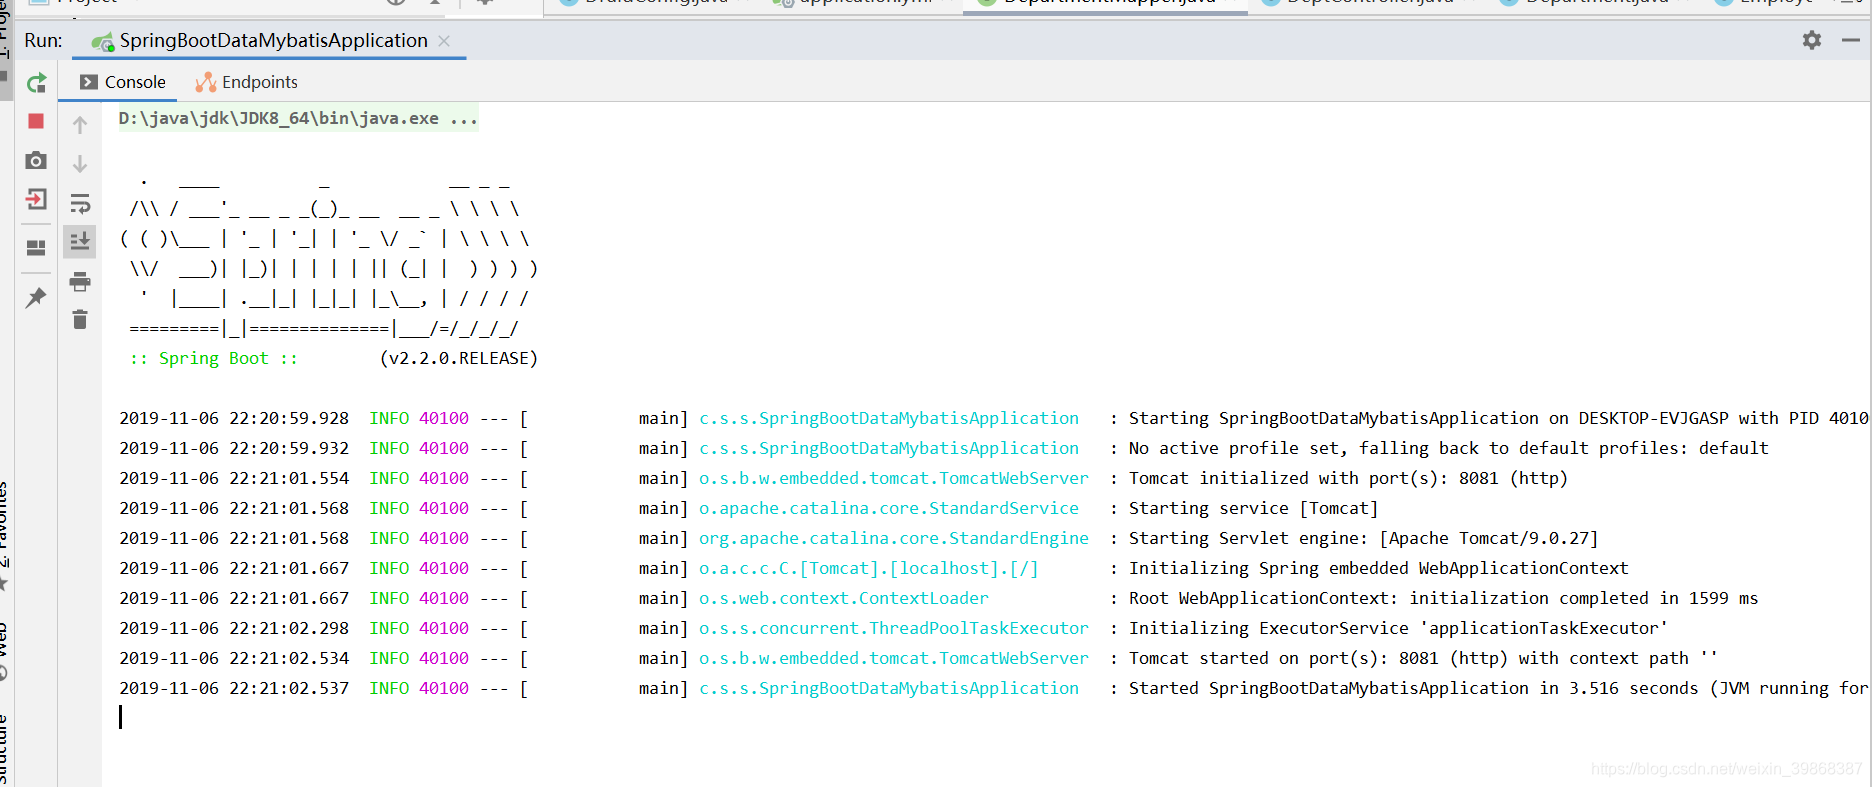Hide the Run tool window with the minus icon
This screenshot has height=787, width=1872.
[x=1851, y=40]
